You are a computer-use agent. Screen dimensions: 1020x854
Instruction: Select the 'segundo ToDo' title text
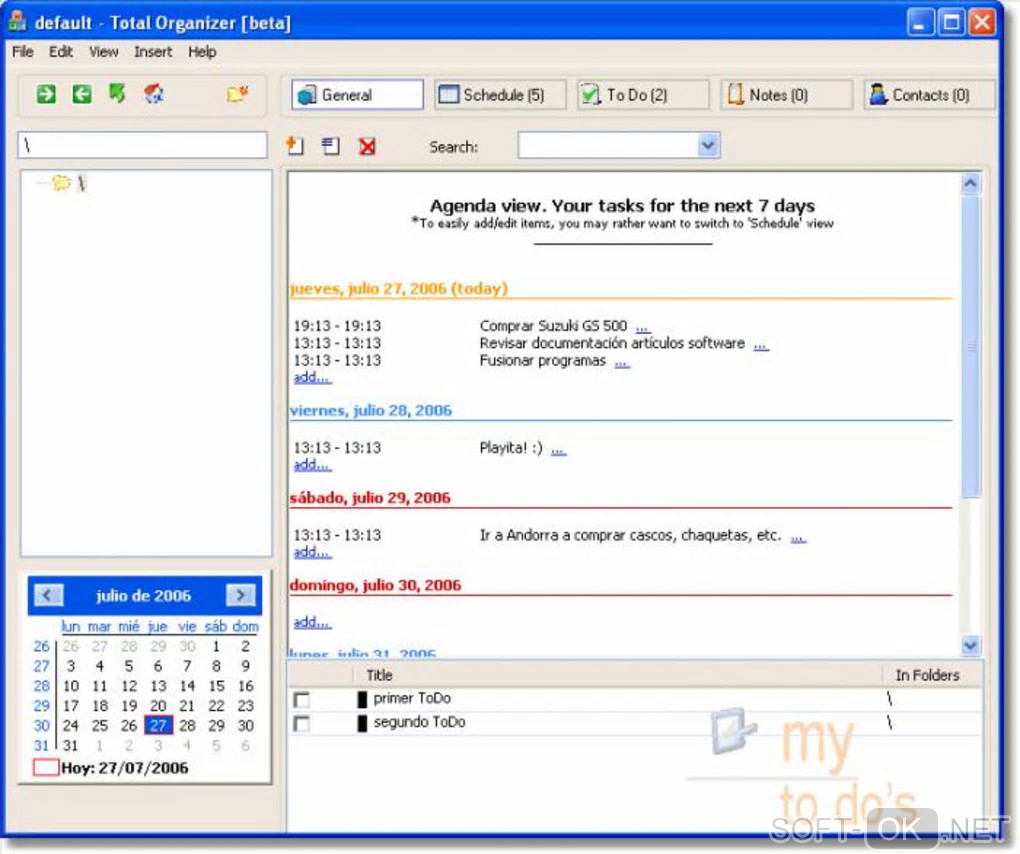point(420,722)
